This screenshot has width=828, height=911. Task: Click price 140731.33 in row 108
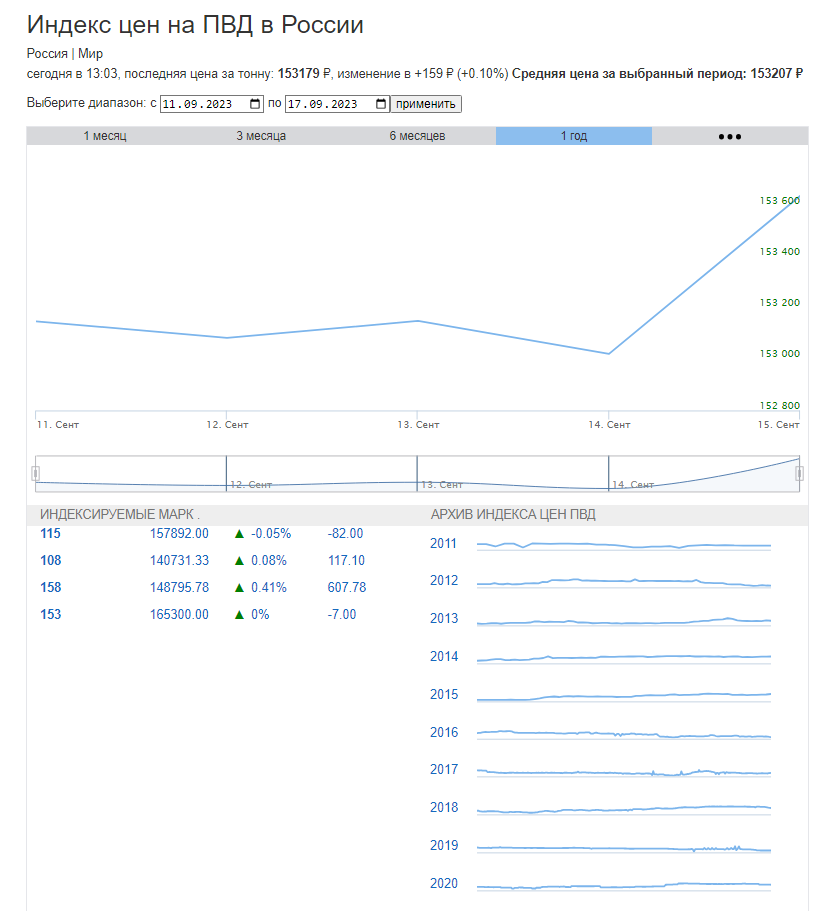(x=179, y=561)
